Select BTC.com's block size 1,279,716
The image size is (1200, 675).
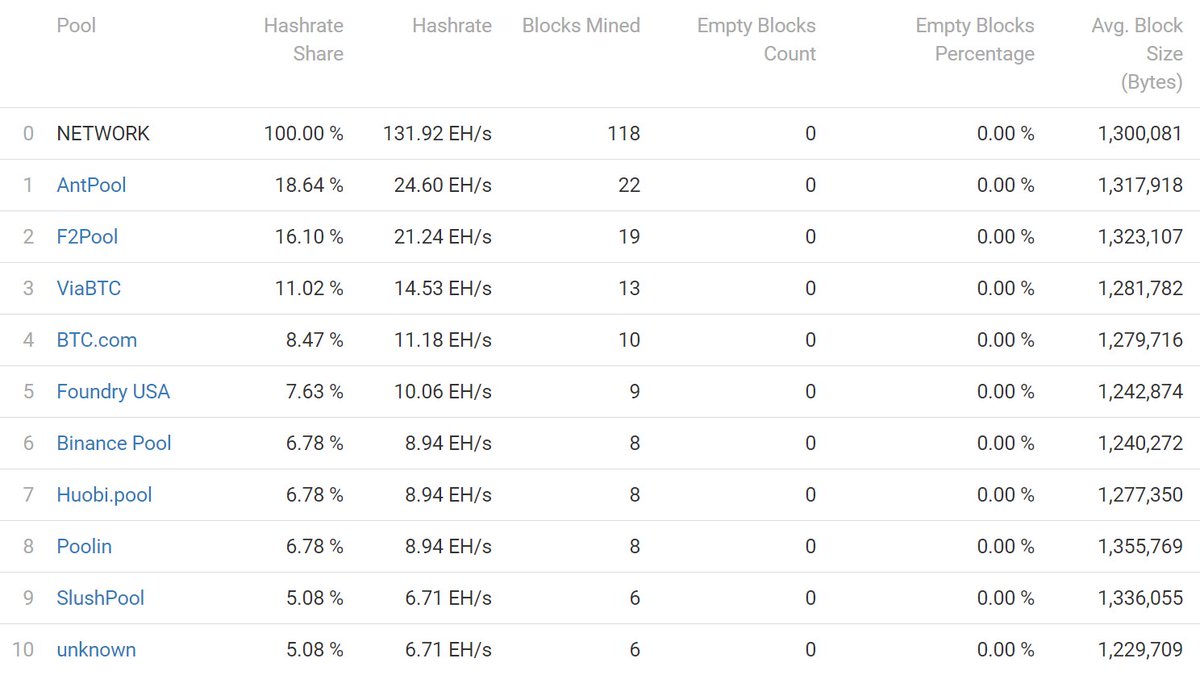coord(1140,340)
